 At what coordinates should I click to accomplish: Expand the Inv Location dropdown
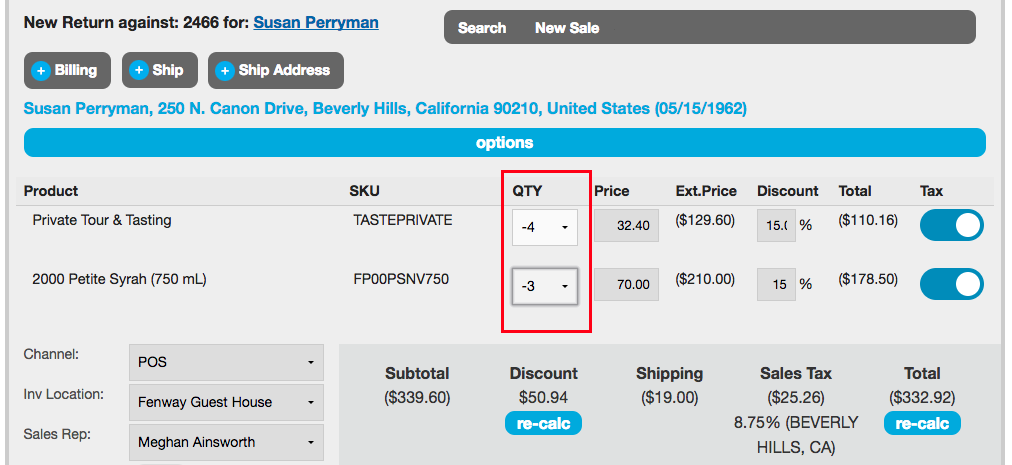[226, 402]
